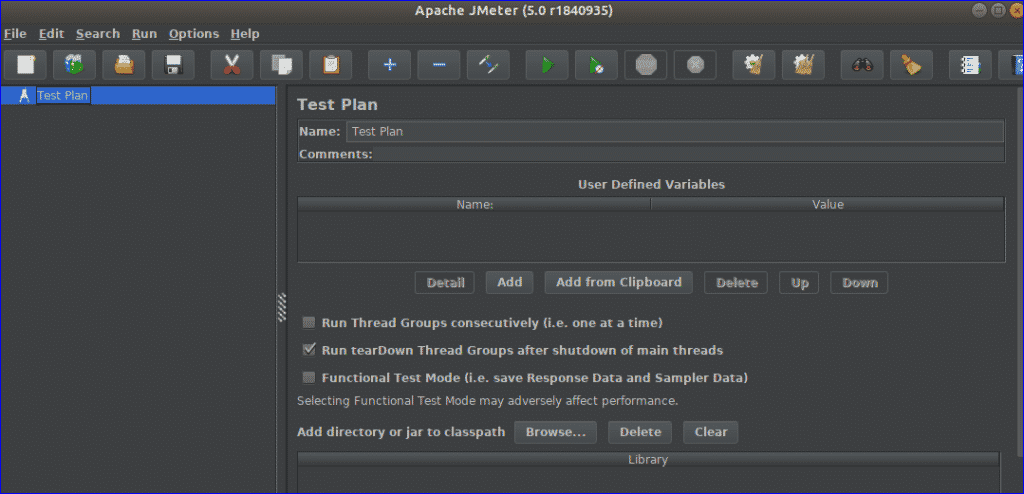This screenshot has height=494, width=1024.
Task: Click the Down button
Action: 859,283
